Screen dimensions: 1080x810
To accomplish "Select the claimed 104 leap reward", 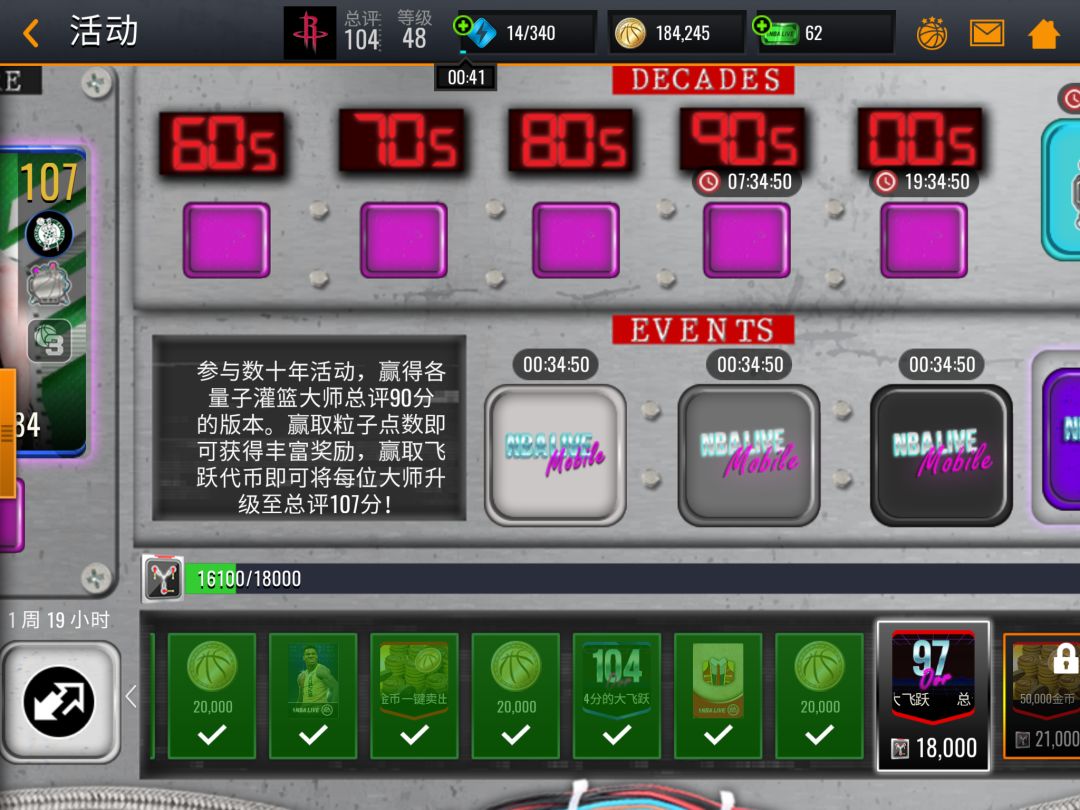I will pyautogui.click(x=617, y=696).
